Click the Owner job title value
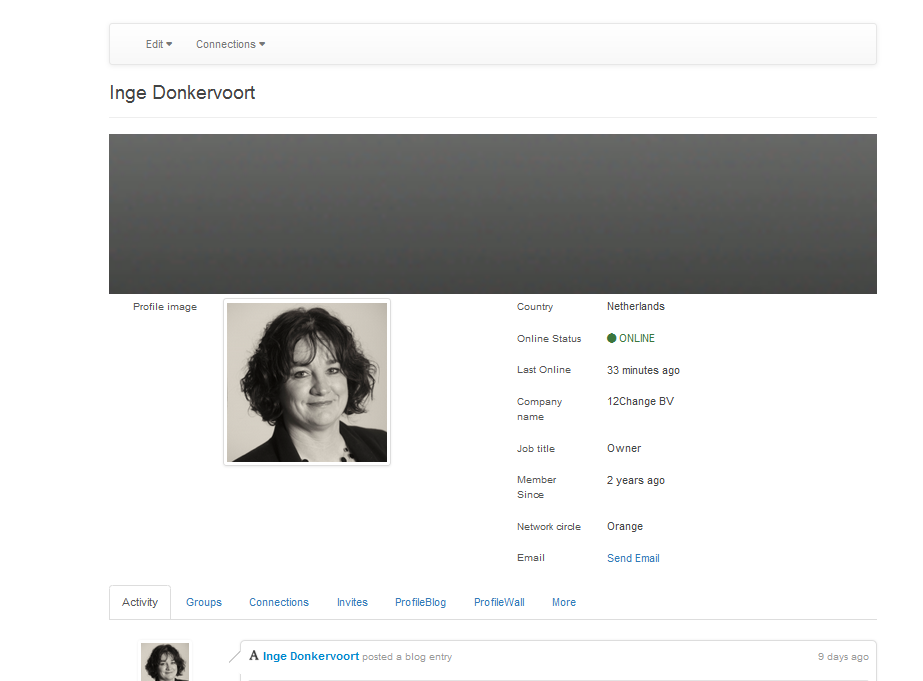Screen dimensions: 923x681 pyautogui.click(x=624, y=448)
